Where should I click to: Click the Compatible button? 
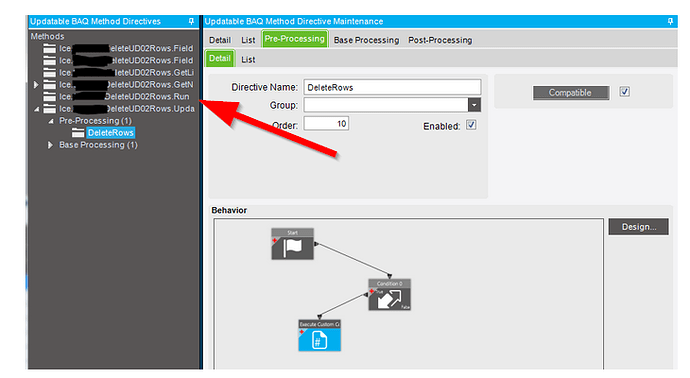571,92
